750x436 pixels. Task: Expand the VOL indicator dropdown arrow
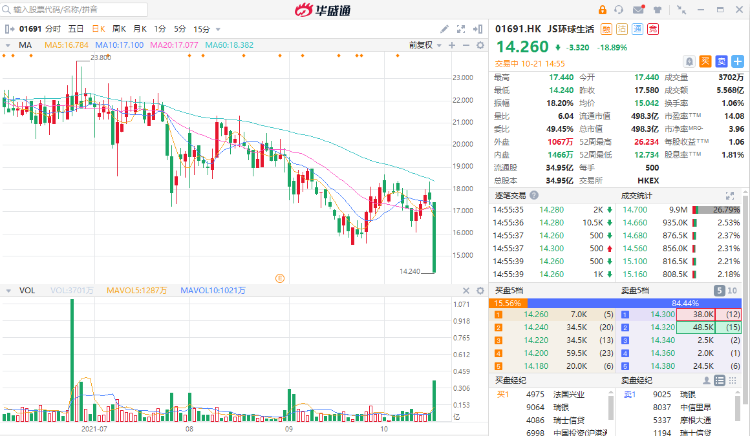(8, 291)
